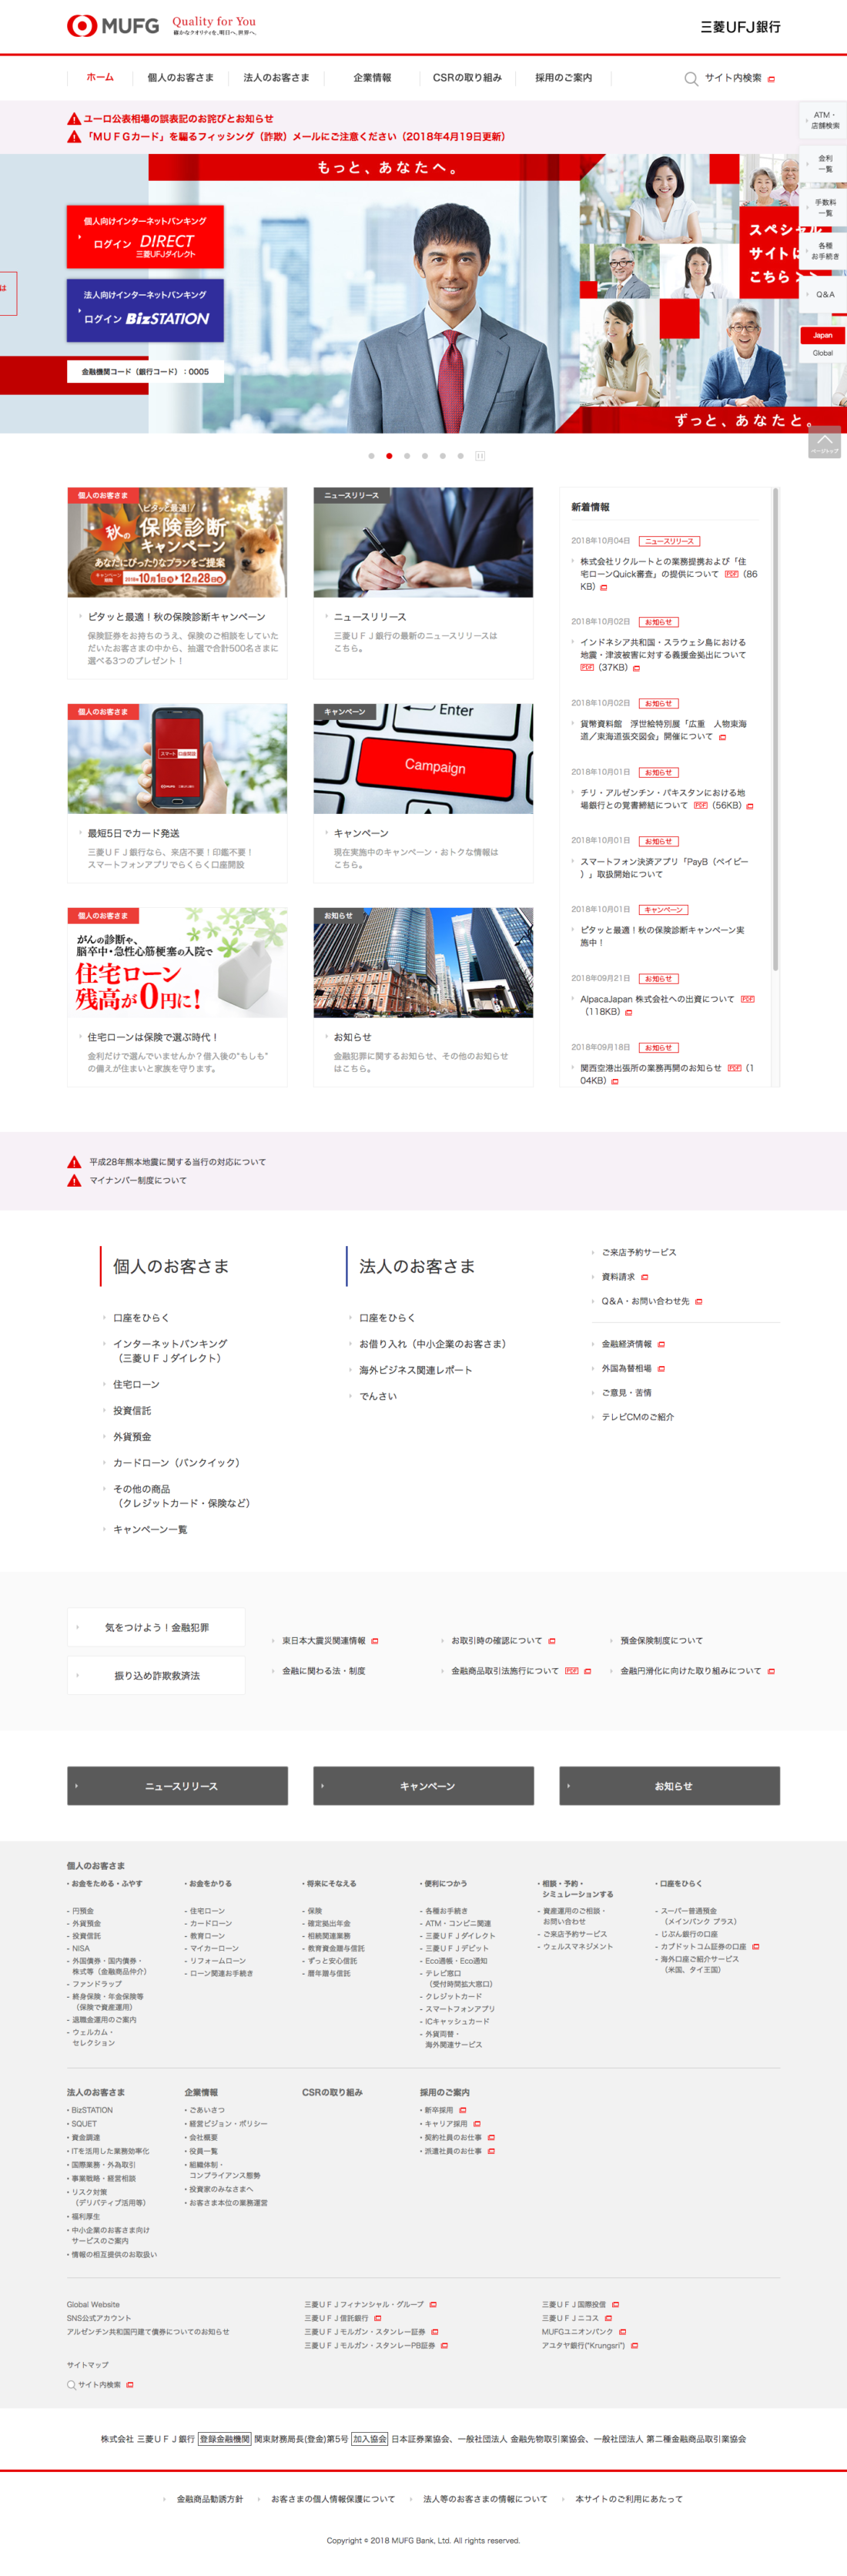
Task: Click the MUFG logo in the header
Action: tap(113, 26)
